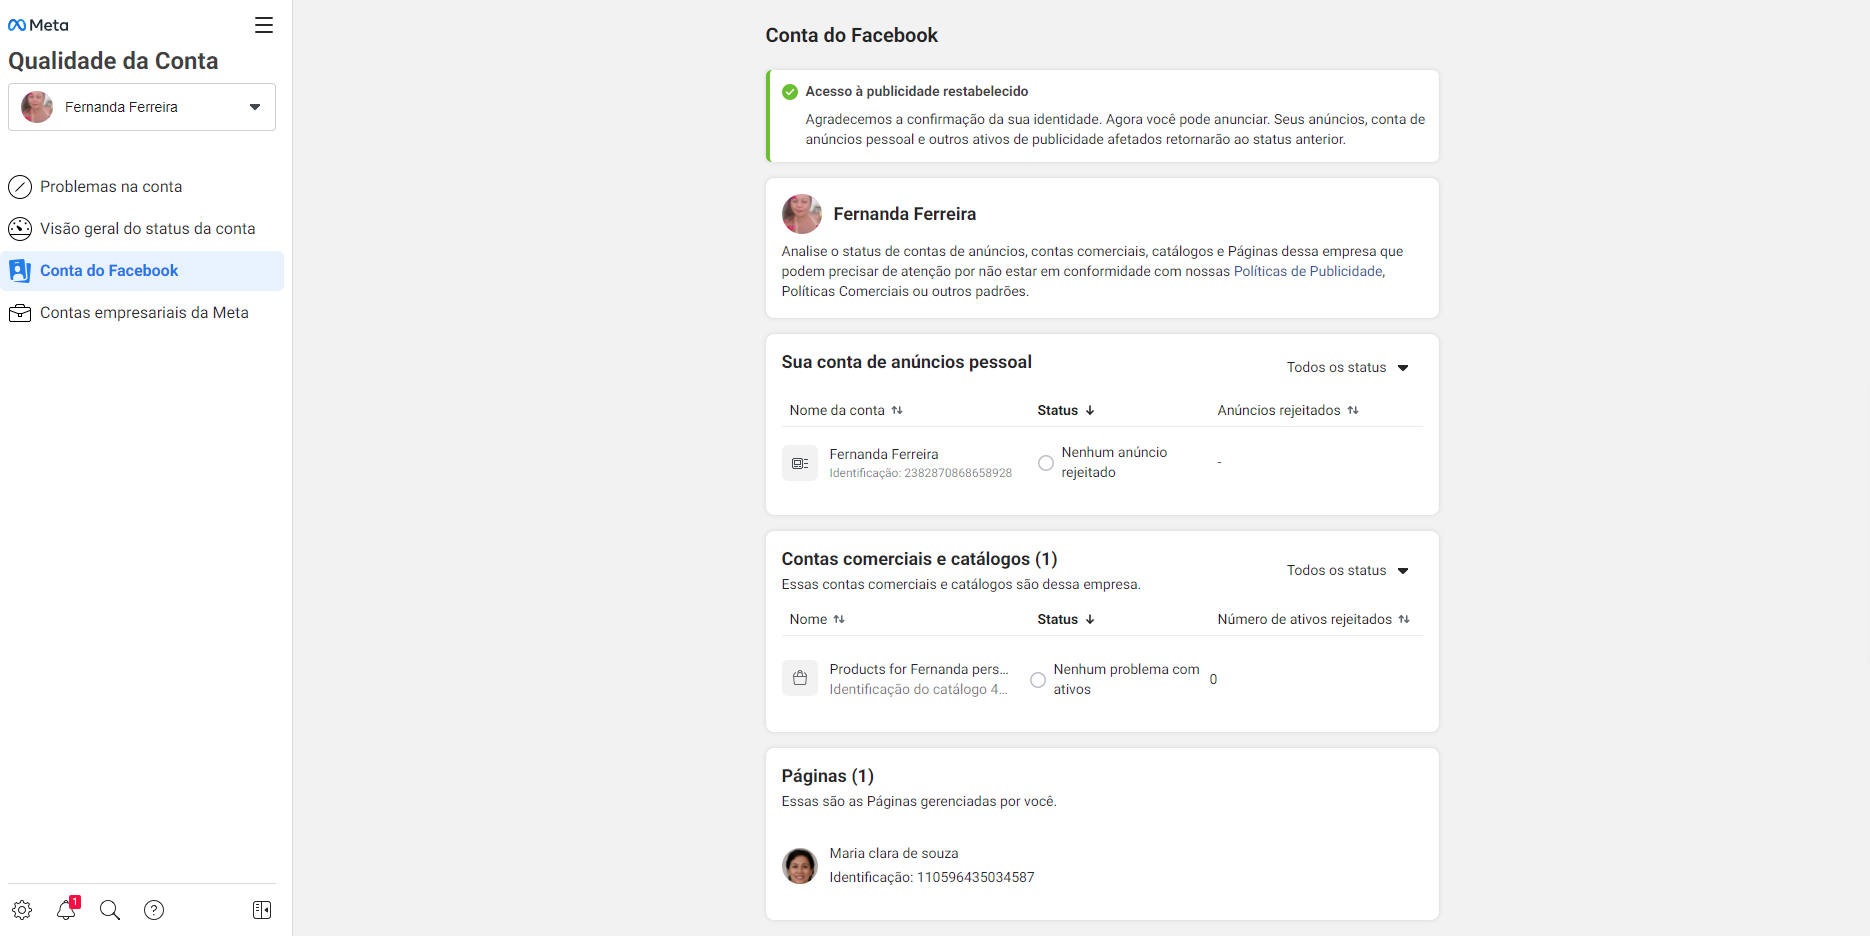Image resolution: width=1870 pixels, height=936 pixels.
Task: Collapse sidebar with the panel toggle icon
Action: [x=262, y=910]
